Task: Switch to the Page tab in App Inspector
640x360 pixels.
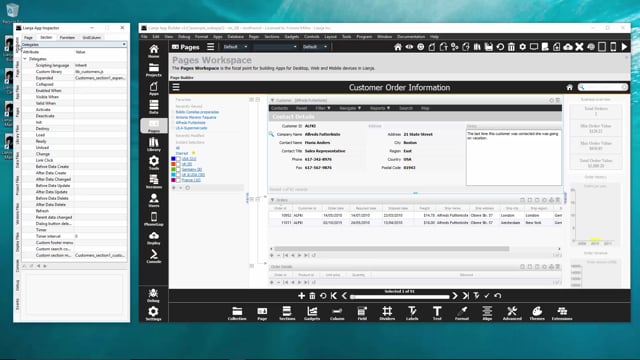Action: [x=28, y=38]
